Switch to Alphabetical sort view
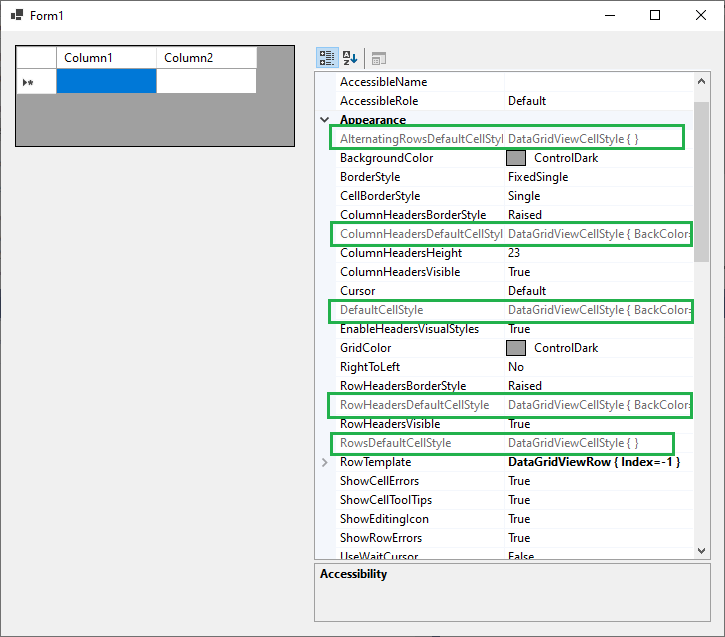 tap(350, 58)
